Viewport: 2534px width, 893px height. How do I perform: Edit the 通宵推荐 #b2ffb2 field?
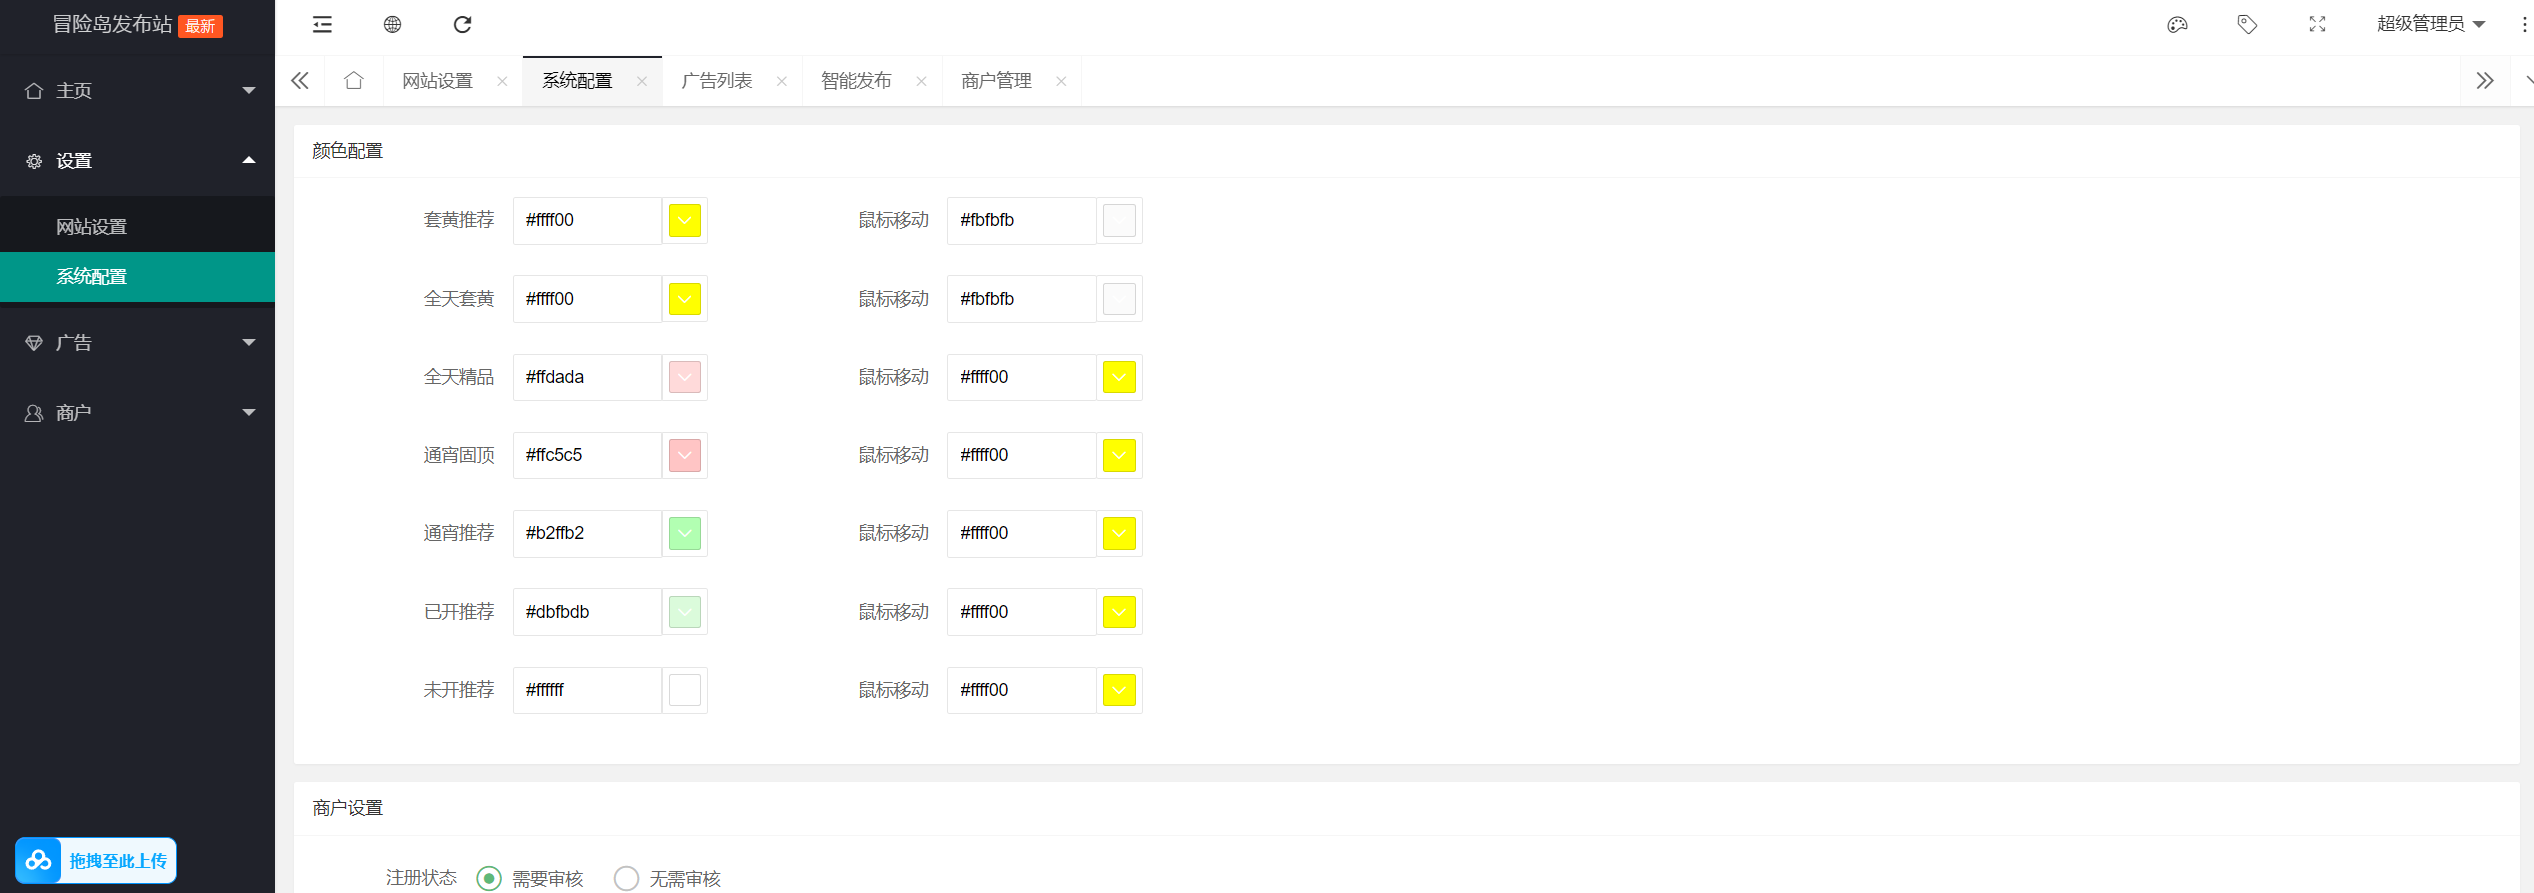coord(587,533)
